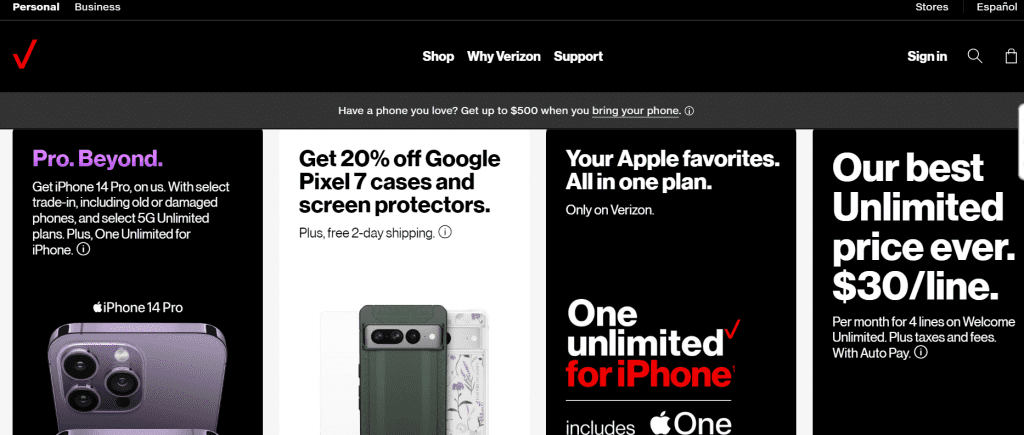This screenshot has width=1024, height=435.
Task: Switch to the Business tab
Action: pyautogui.click(x=97, y=7)
